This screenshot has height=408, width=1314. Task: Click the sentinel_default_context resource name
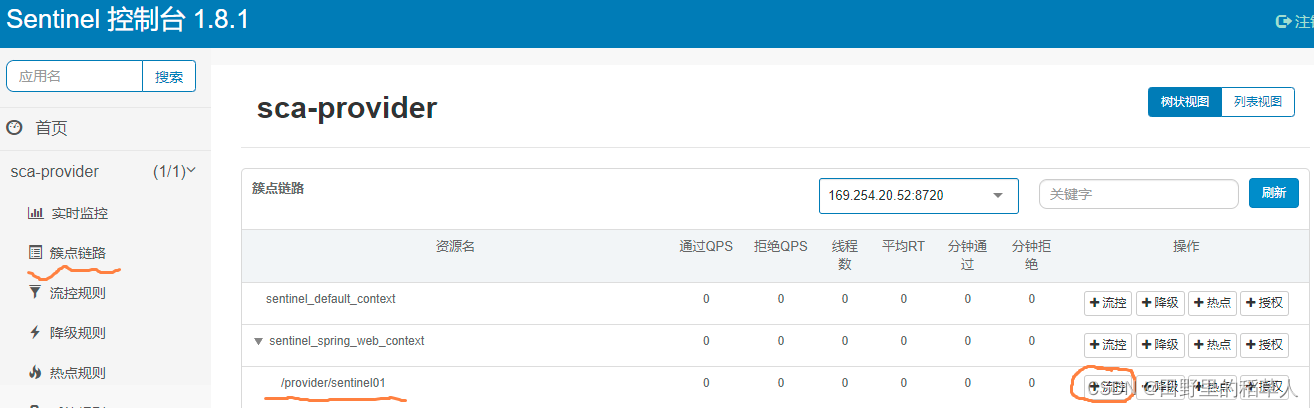tap(331, 299)
